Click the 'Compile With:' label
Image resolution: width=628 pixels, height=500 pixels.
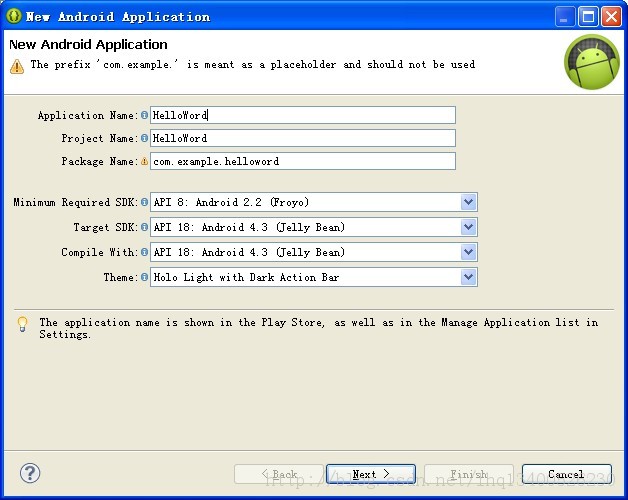(x=100, y=252)
